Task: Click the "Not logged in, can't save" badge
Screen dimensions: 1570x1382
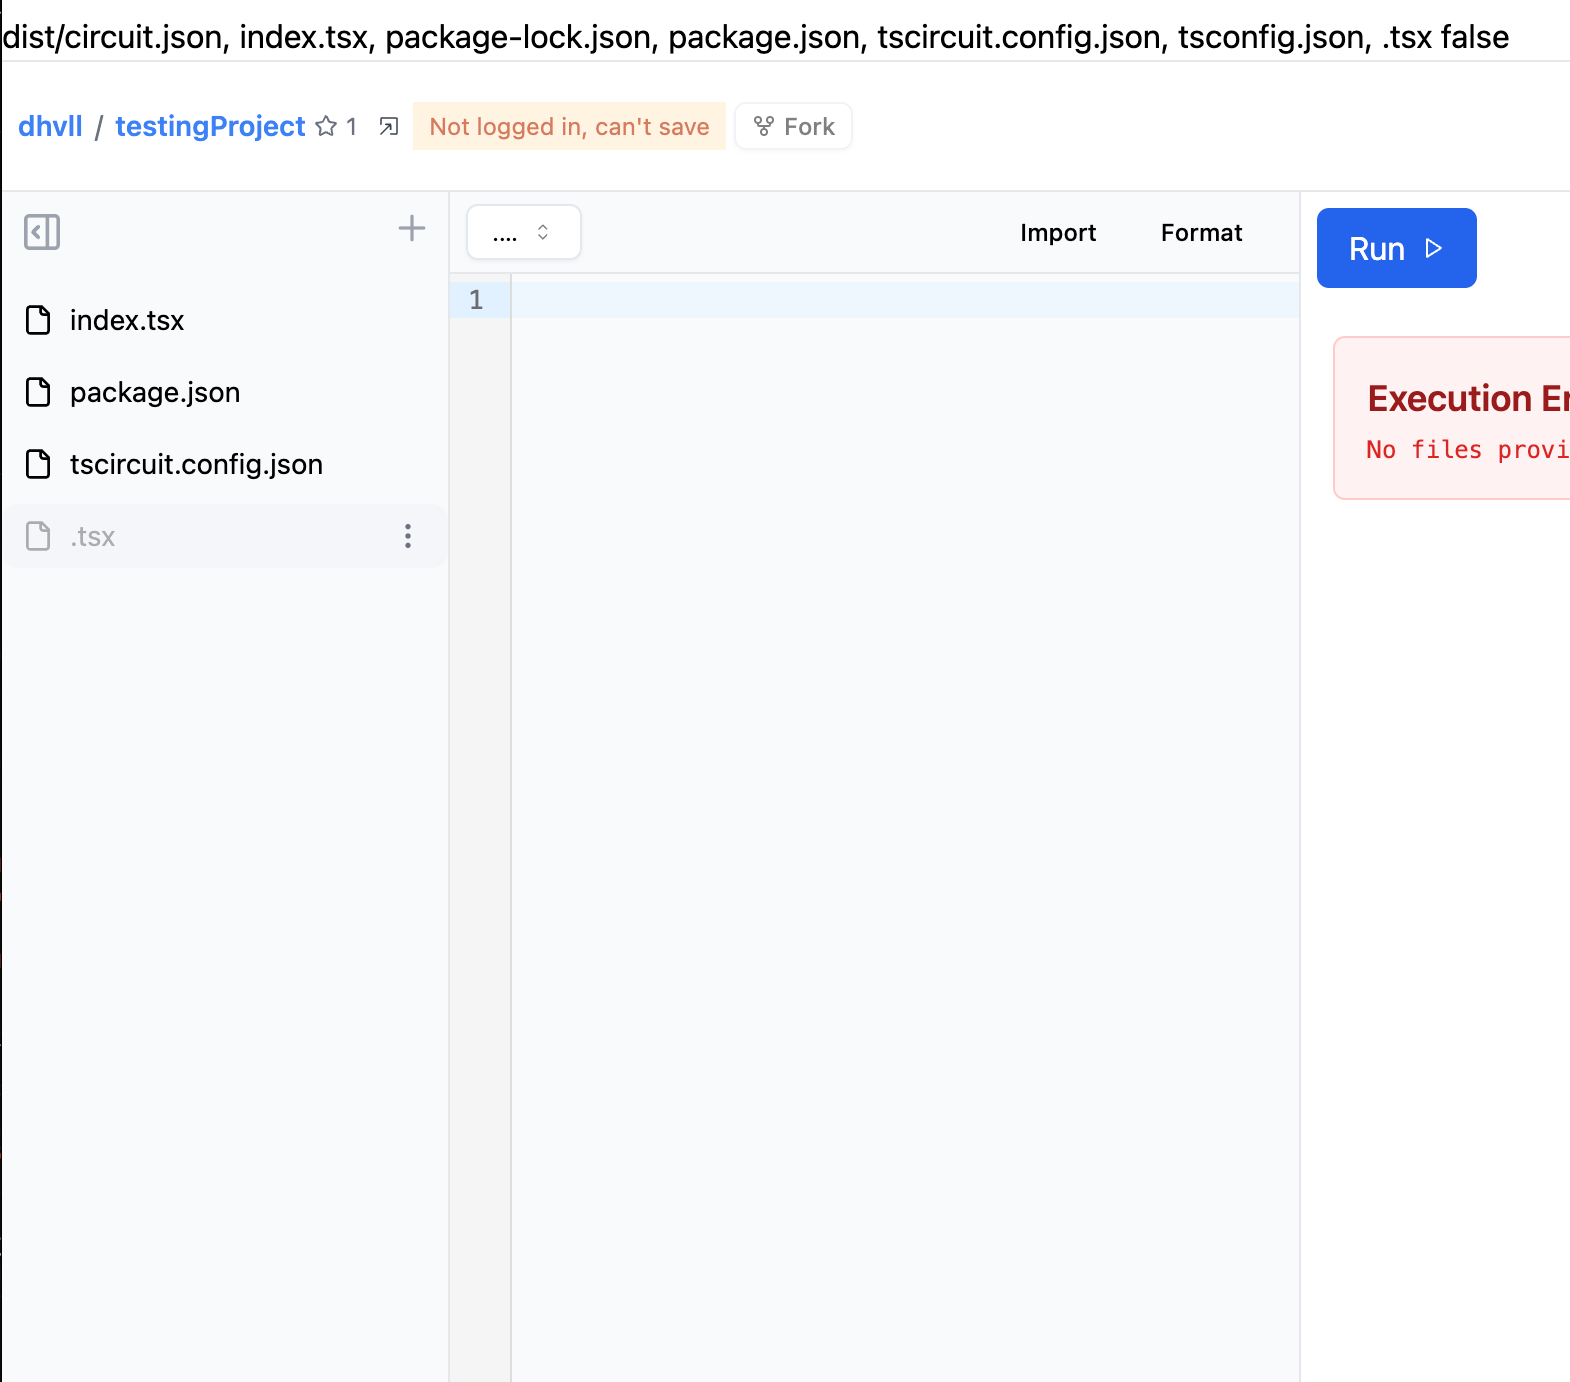Action: click(x=569, y=127)
